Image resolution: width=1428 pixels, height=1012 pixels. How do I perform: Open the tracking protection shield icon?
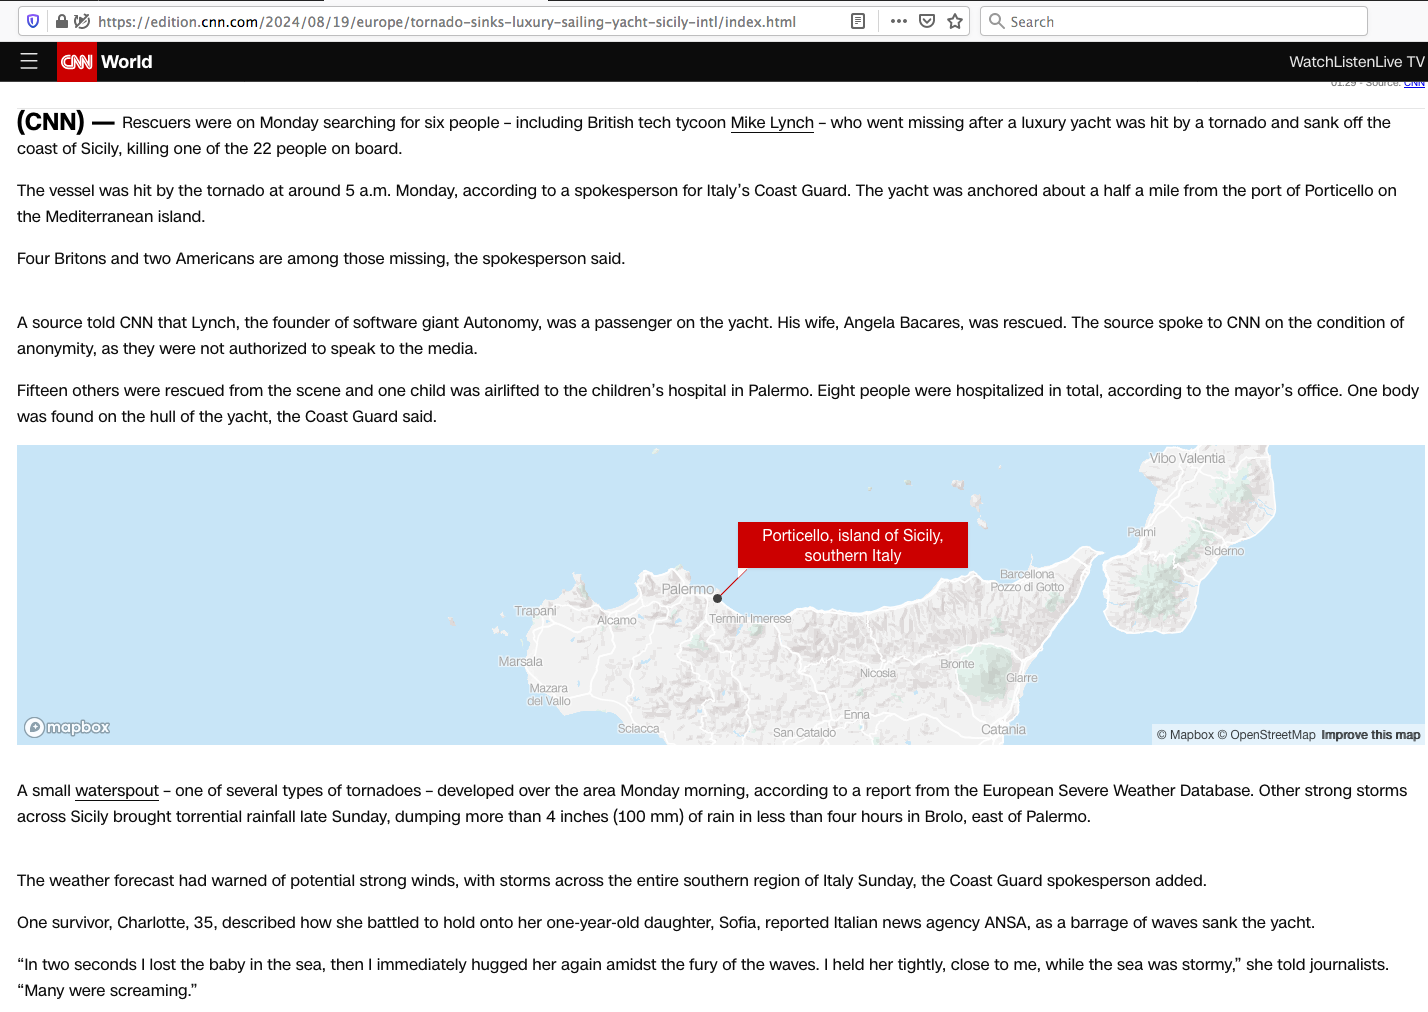(33, 21)
